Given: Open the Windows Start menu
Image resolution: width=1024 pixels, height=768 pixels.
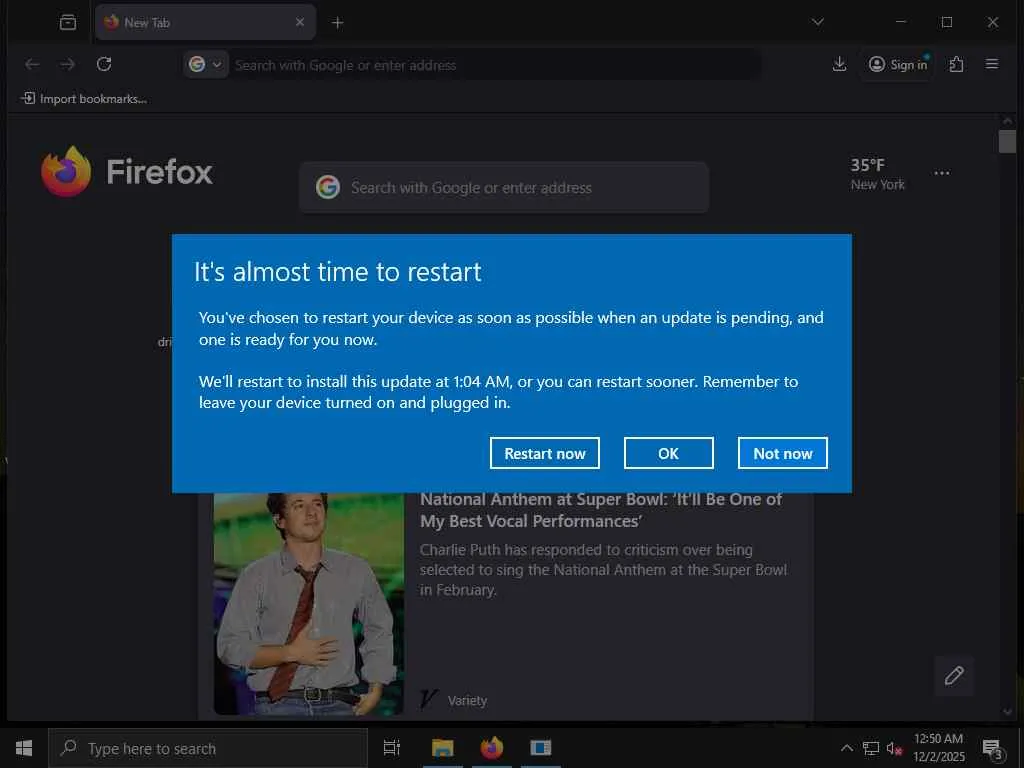Looking at the screenshot, I should (24, 748).
